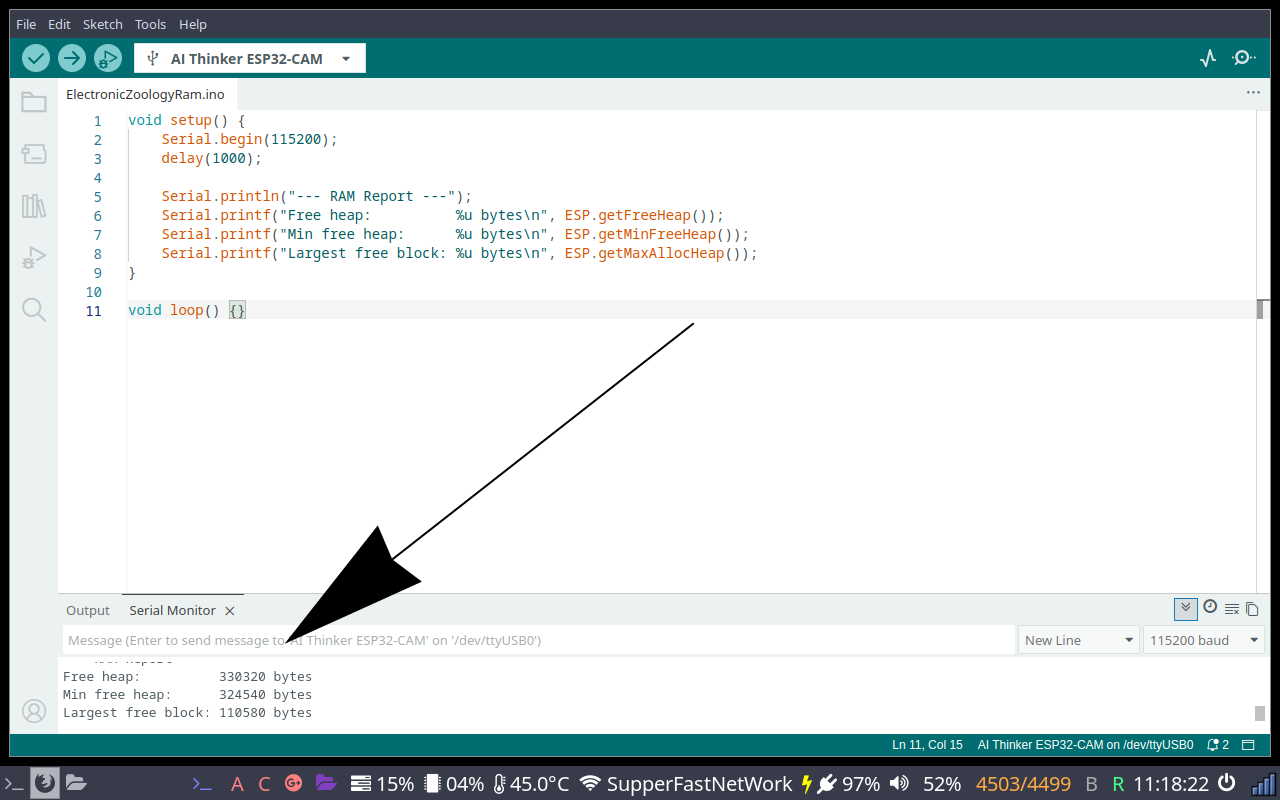Switch to the Output tab
The width and height of the screenshot is (1280, 800).
(x=88, y=610)
